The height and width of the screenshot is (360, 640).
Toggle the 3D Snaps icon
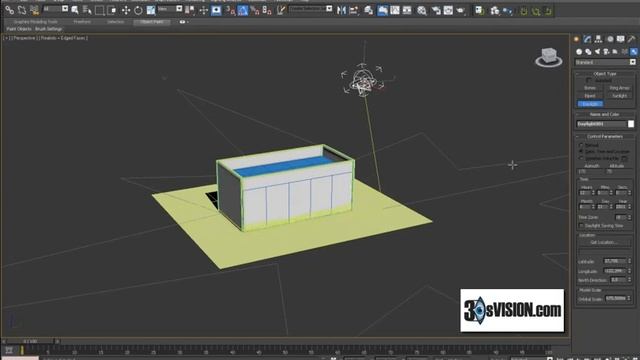tap(230, 10)
